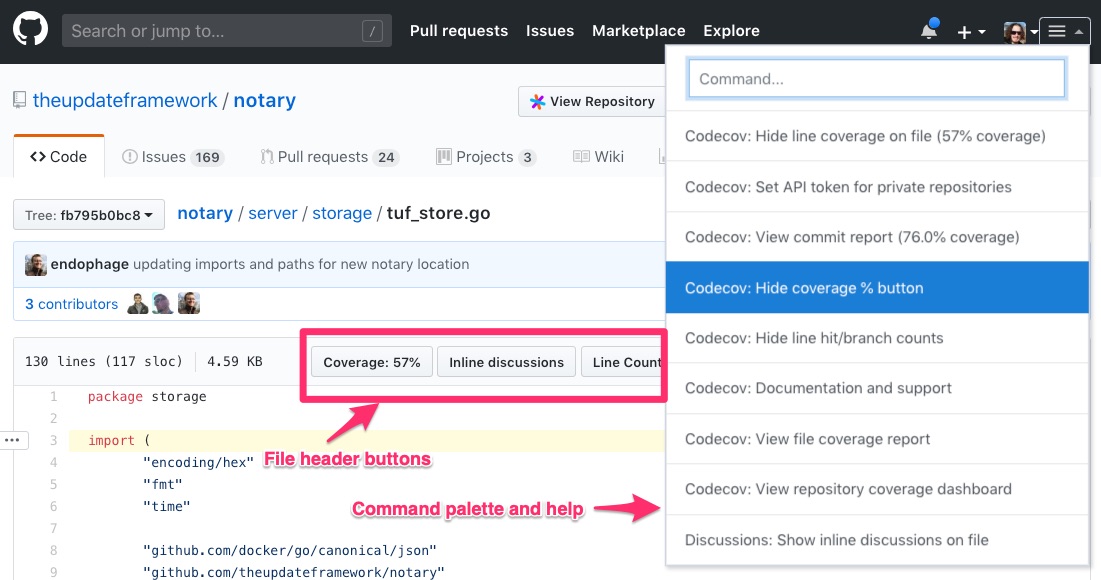The height and width of the screenshot is (580, 1101).
Task: Click first contributor avatar
Action: (138, 303)
